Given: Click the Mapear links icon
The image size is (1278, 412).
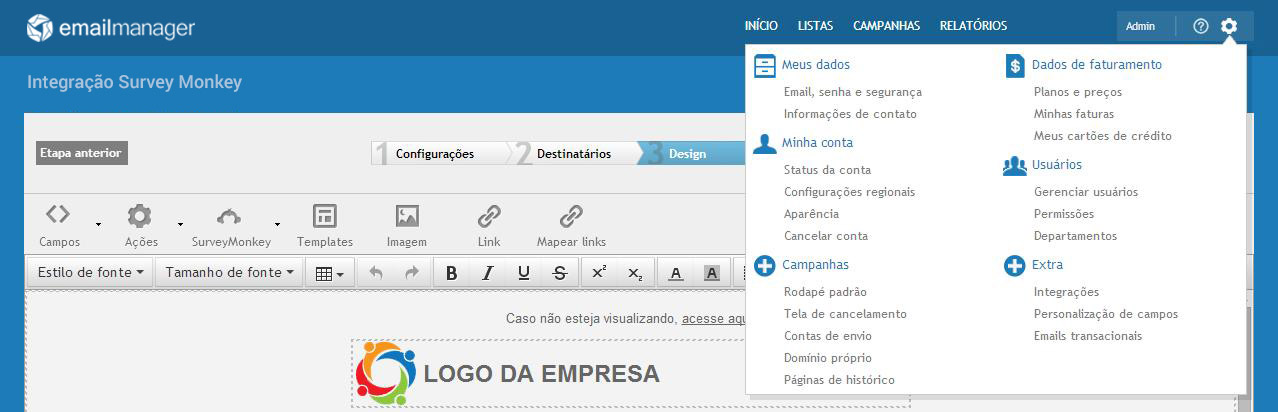Looking at the screenshot, I should click(x=571, y=217).
